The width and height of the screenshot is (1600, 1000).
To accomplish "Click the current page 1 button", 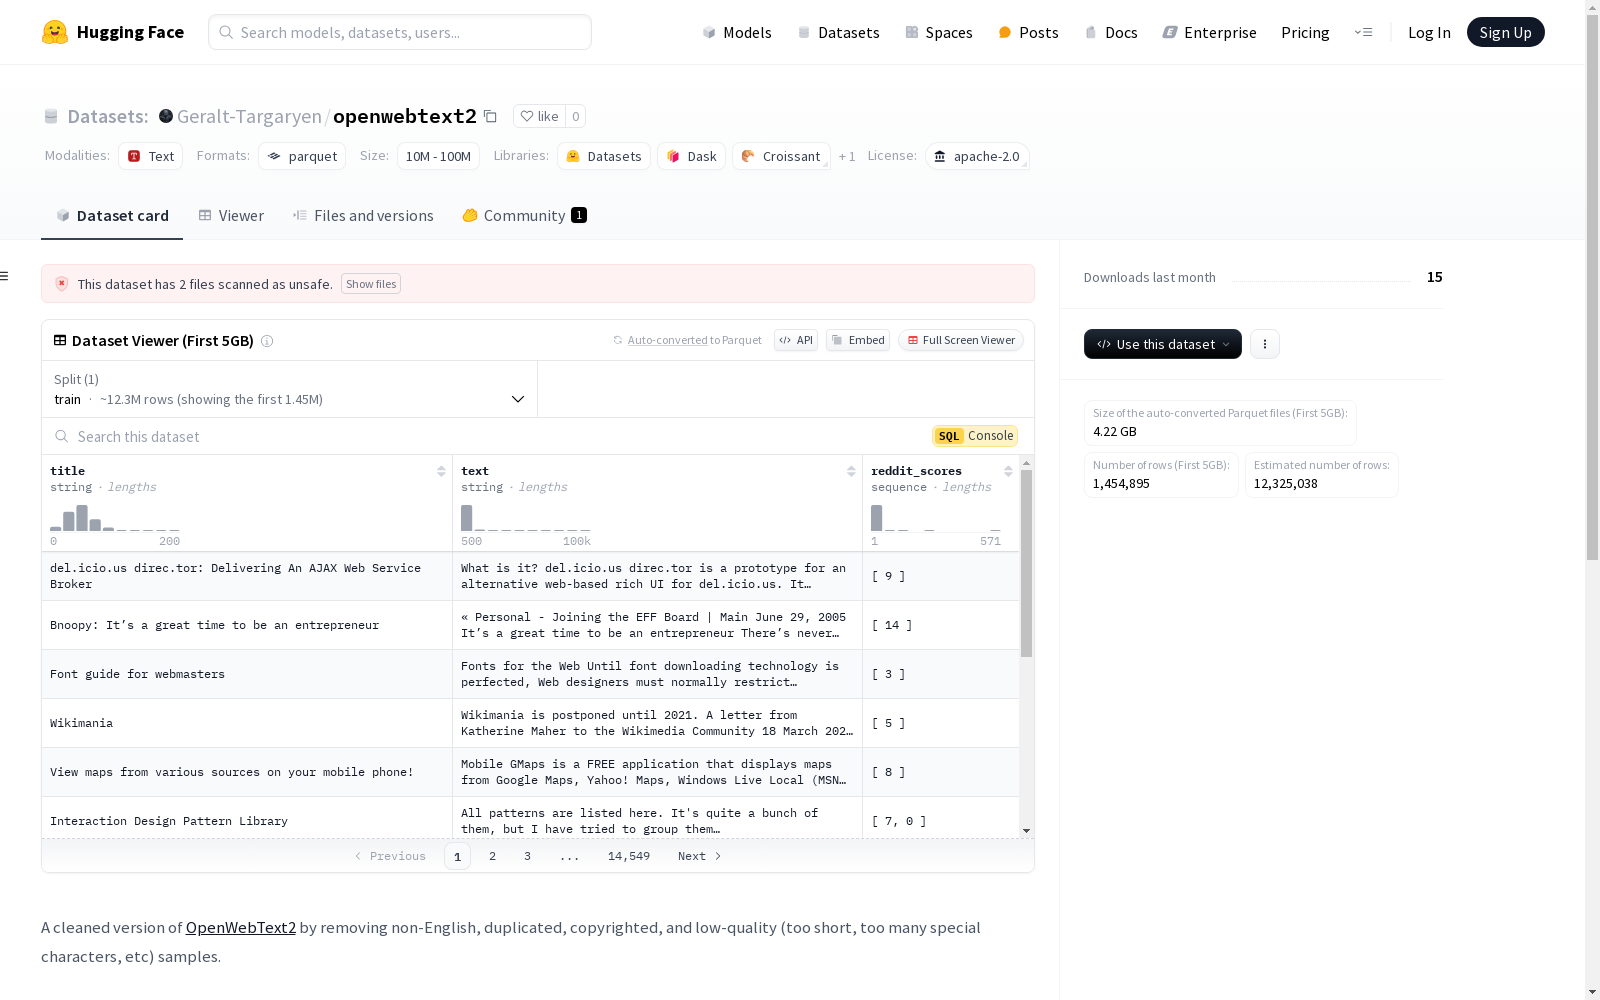I will point(457,856).
